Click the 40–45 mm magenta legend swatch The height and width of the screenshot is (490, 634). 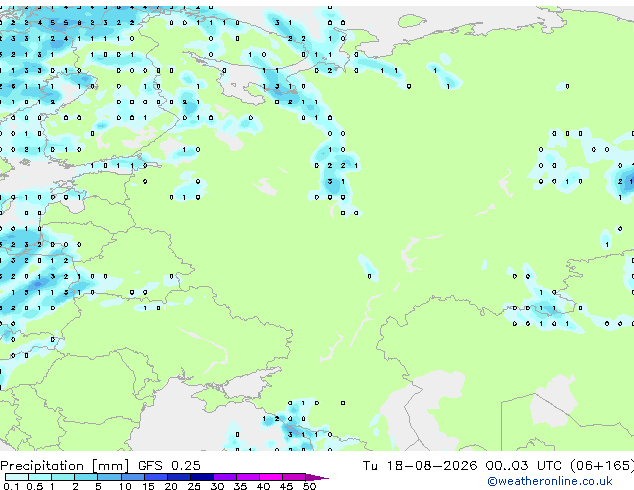click(271, 477)
